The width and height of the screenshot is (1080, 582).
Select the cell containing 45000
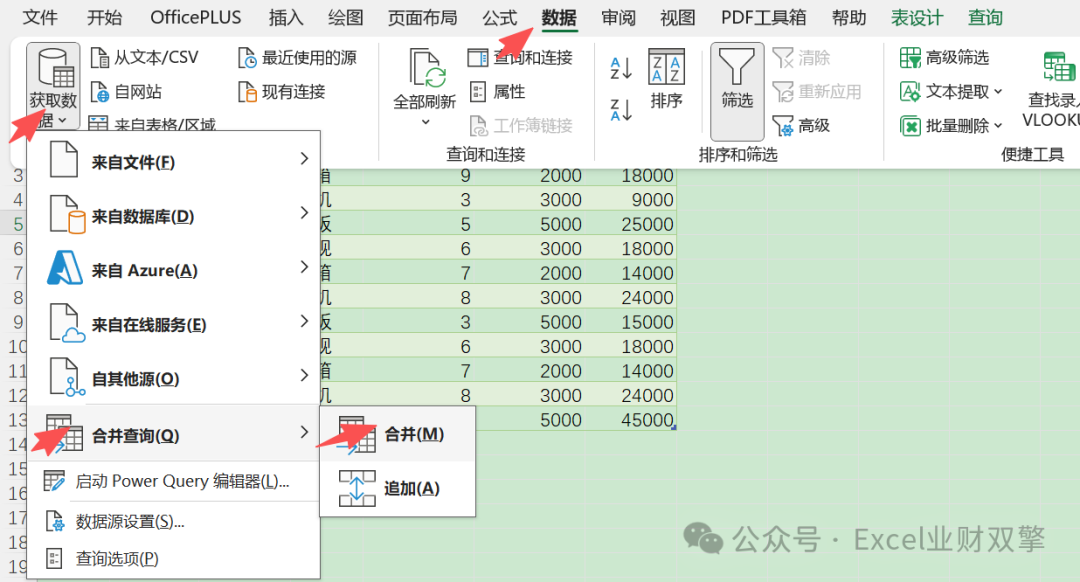coord(630,419)
